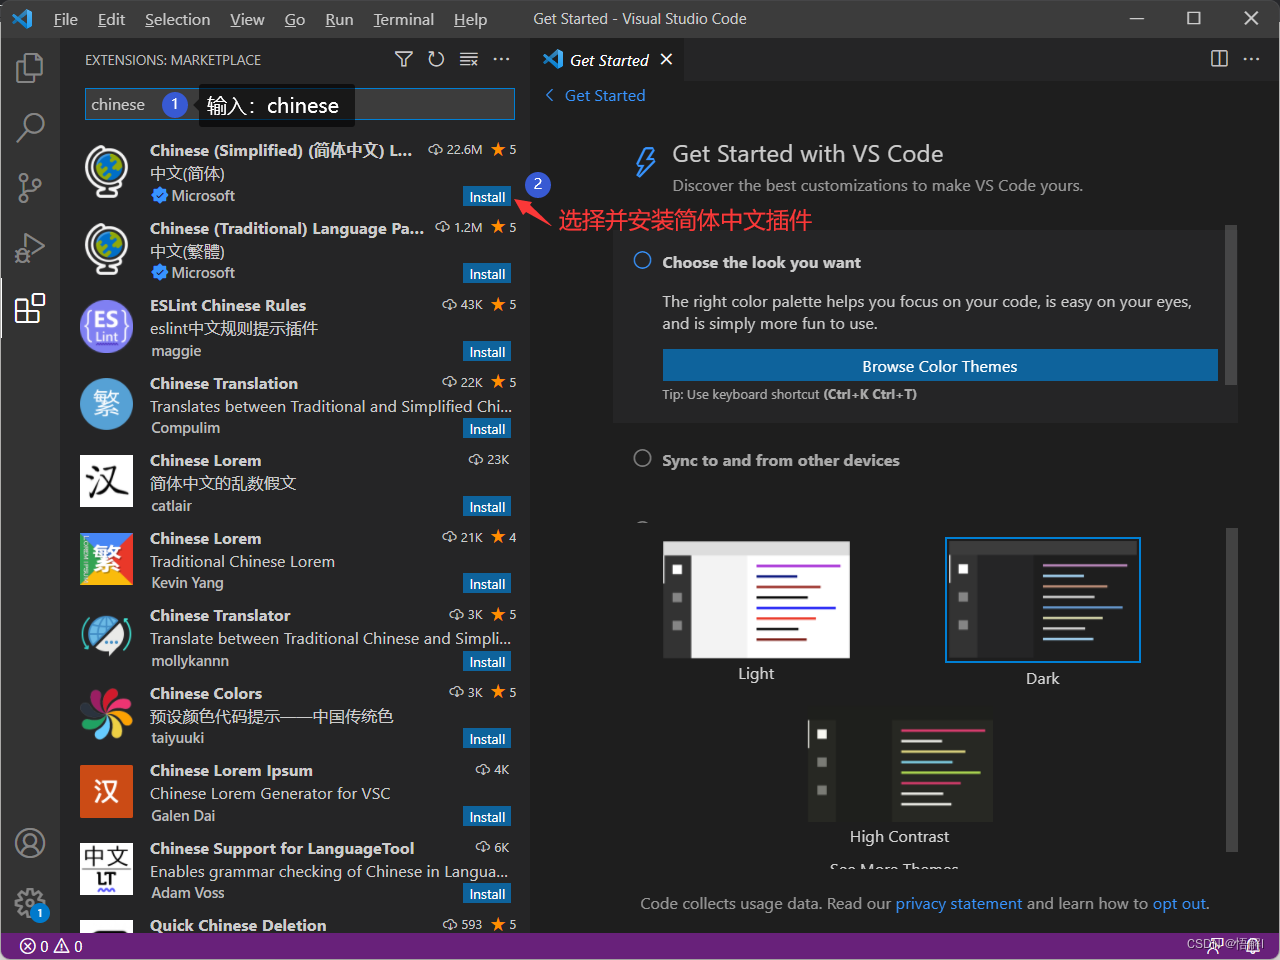
Task: Install Chinese Translator by mollykannn
Action: pyautogui.click(x=487, y=662)
